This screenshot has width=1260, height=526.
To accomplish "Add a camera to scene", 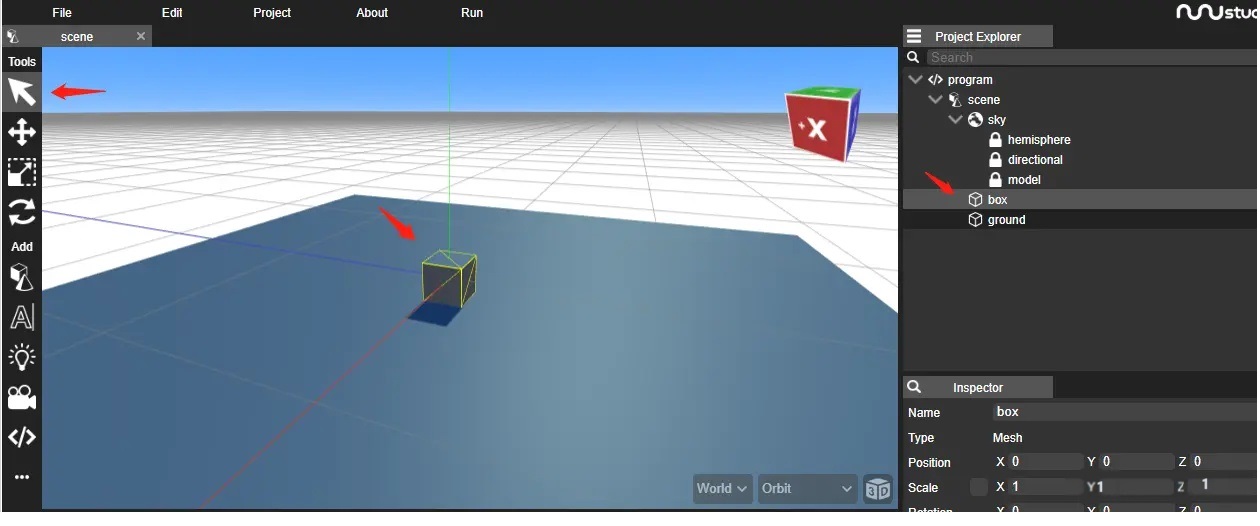I will click(x=22, y=397).
